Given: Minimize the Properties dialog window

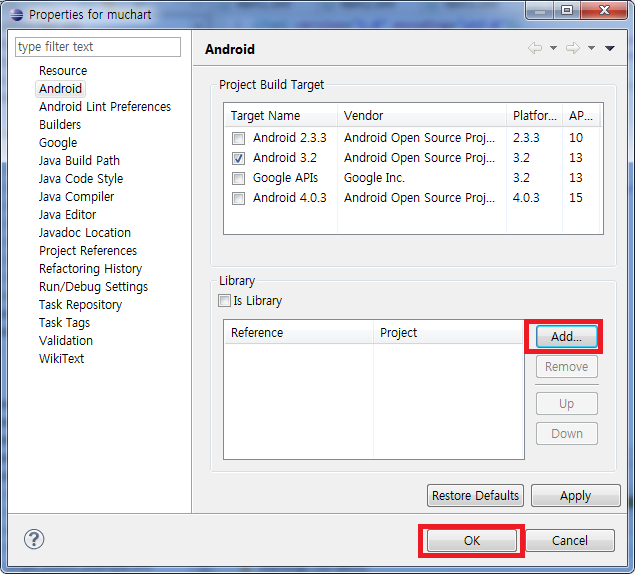Looking at the screenshot, I should [539, 10].
